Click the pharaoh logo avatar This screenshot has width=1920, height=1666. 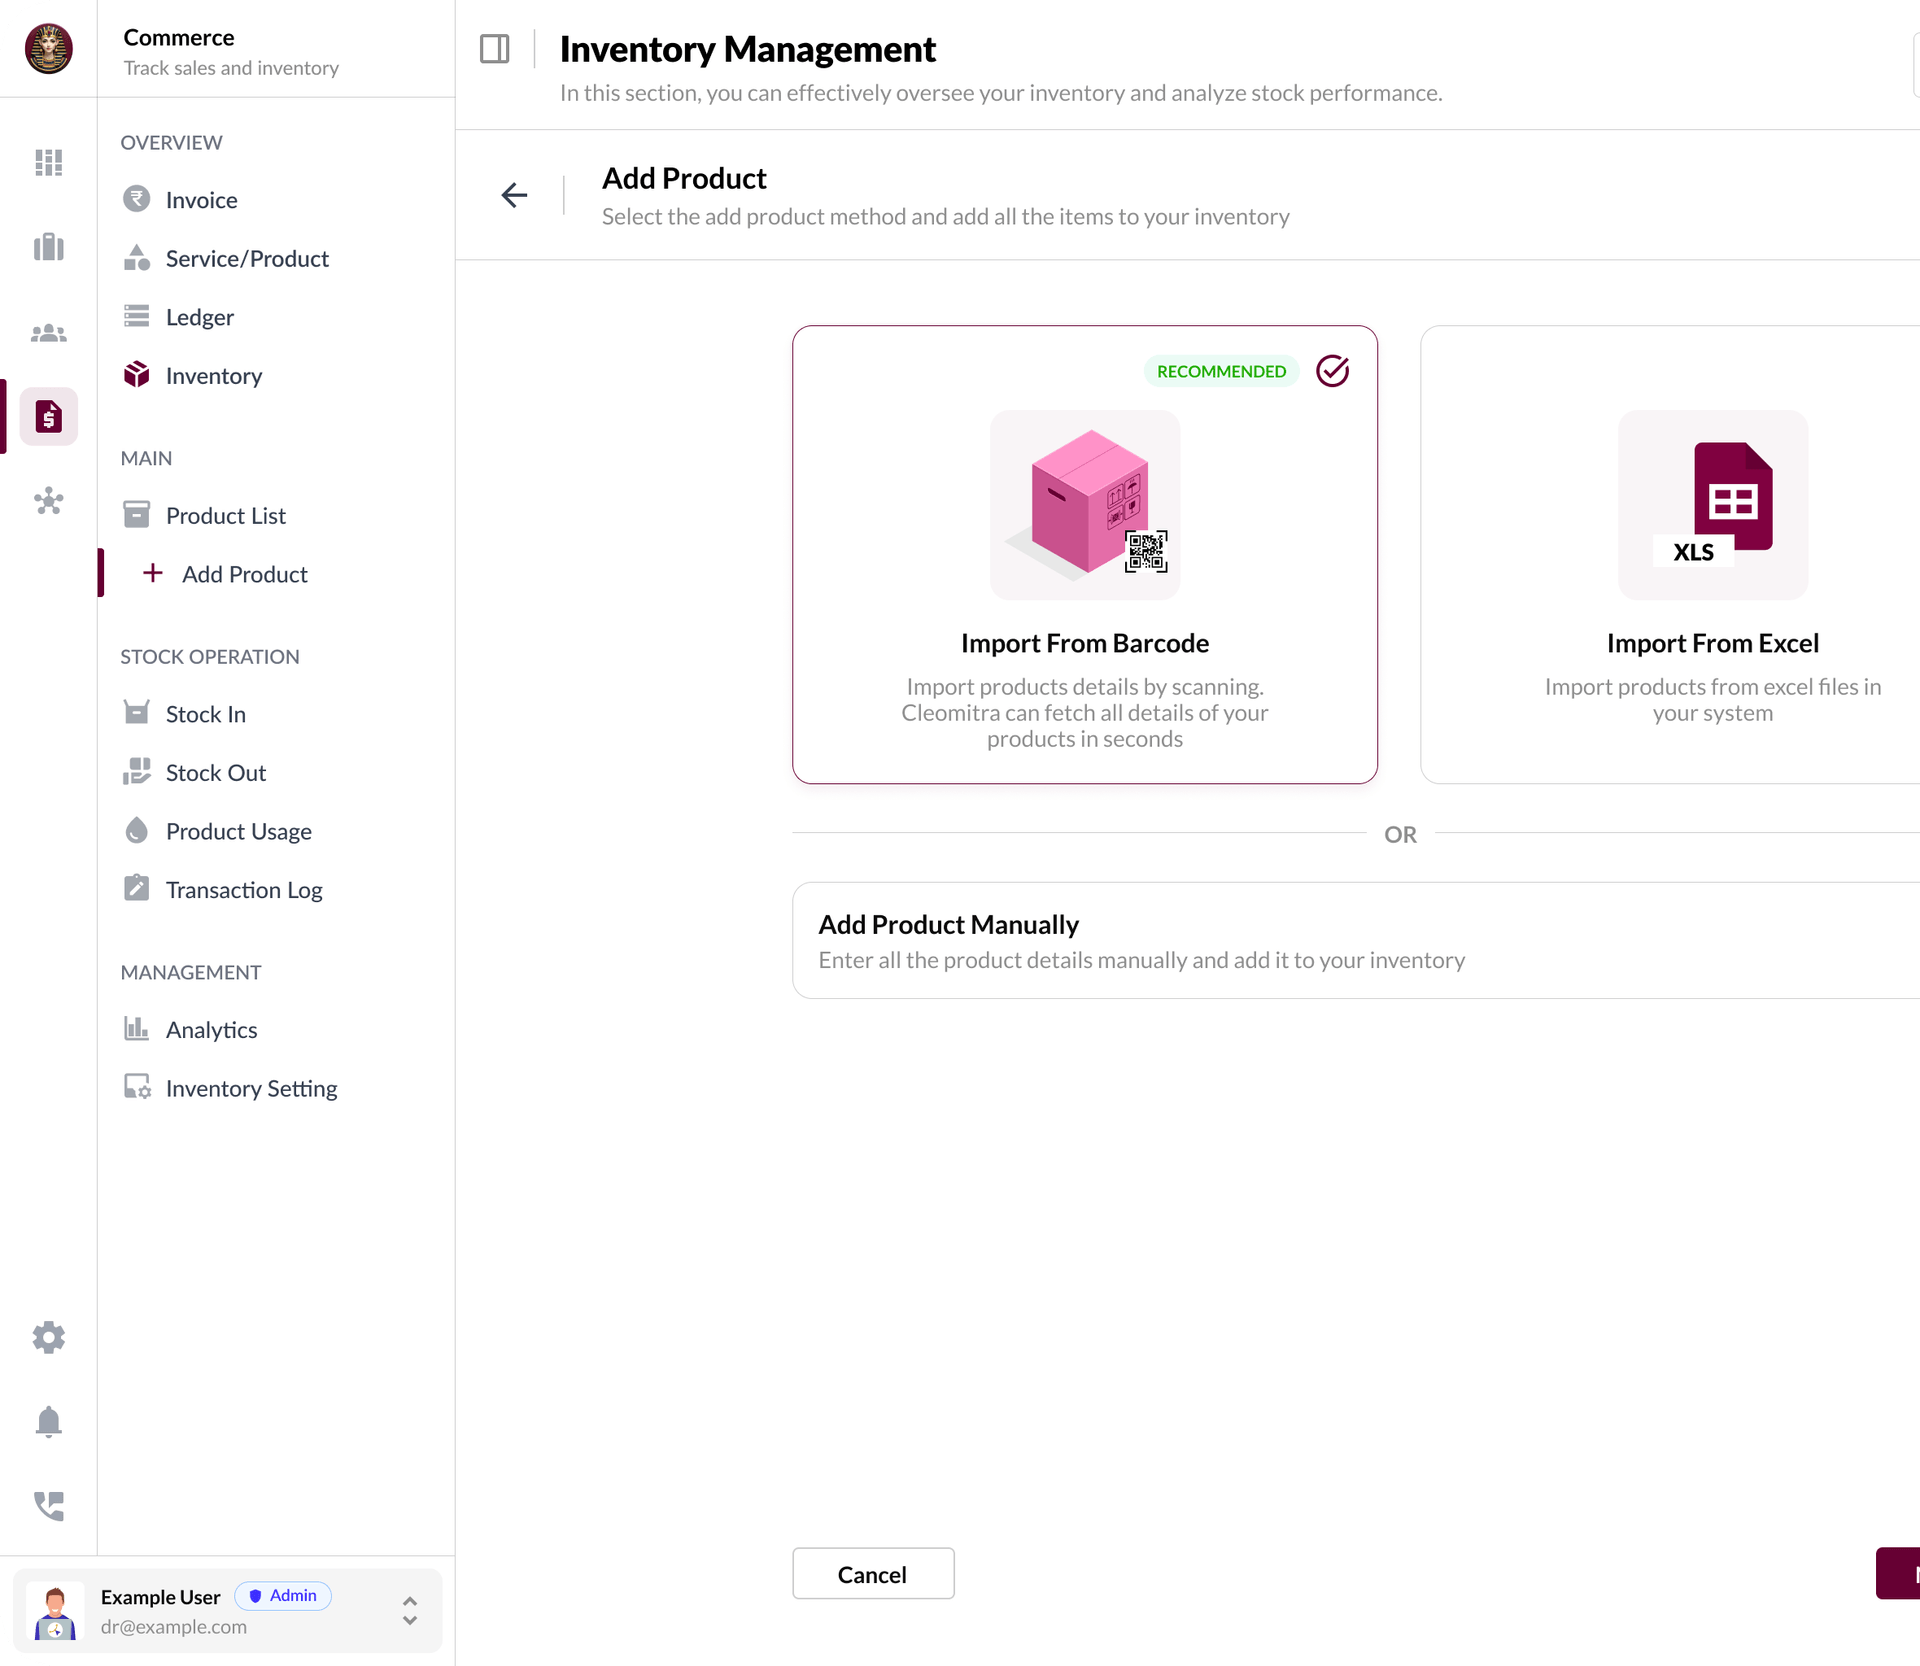click(x=48, y=48)
